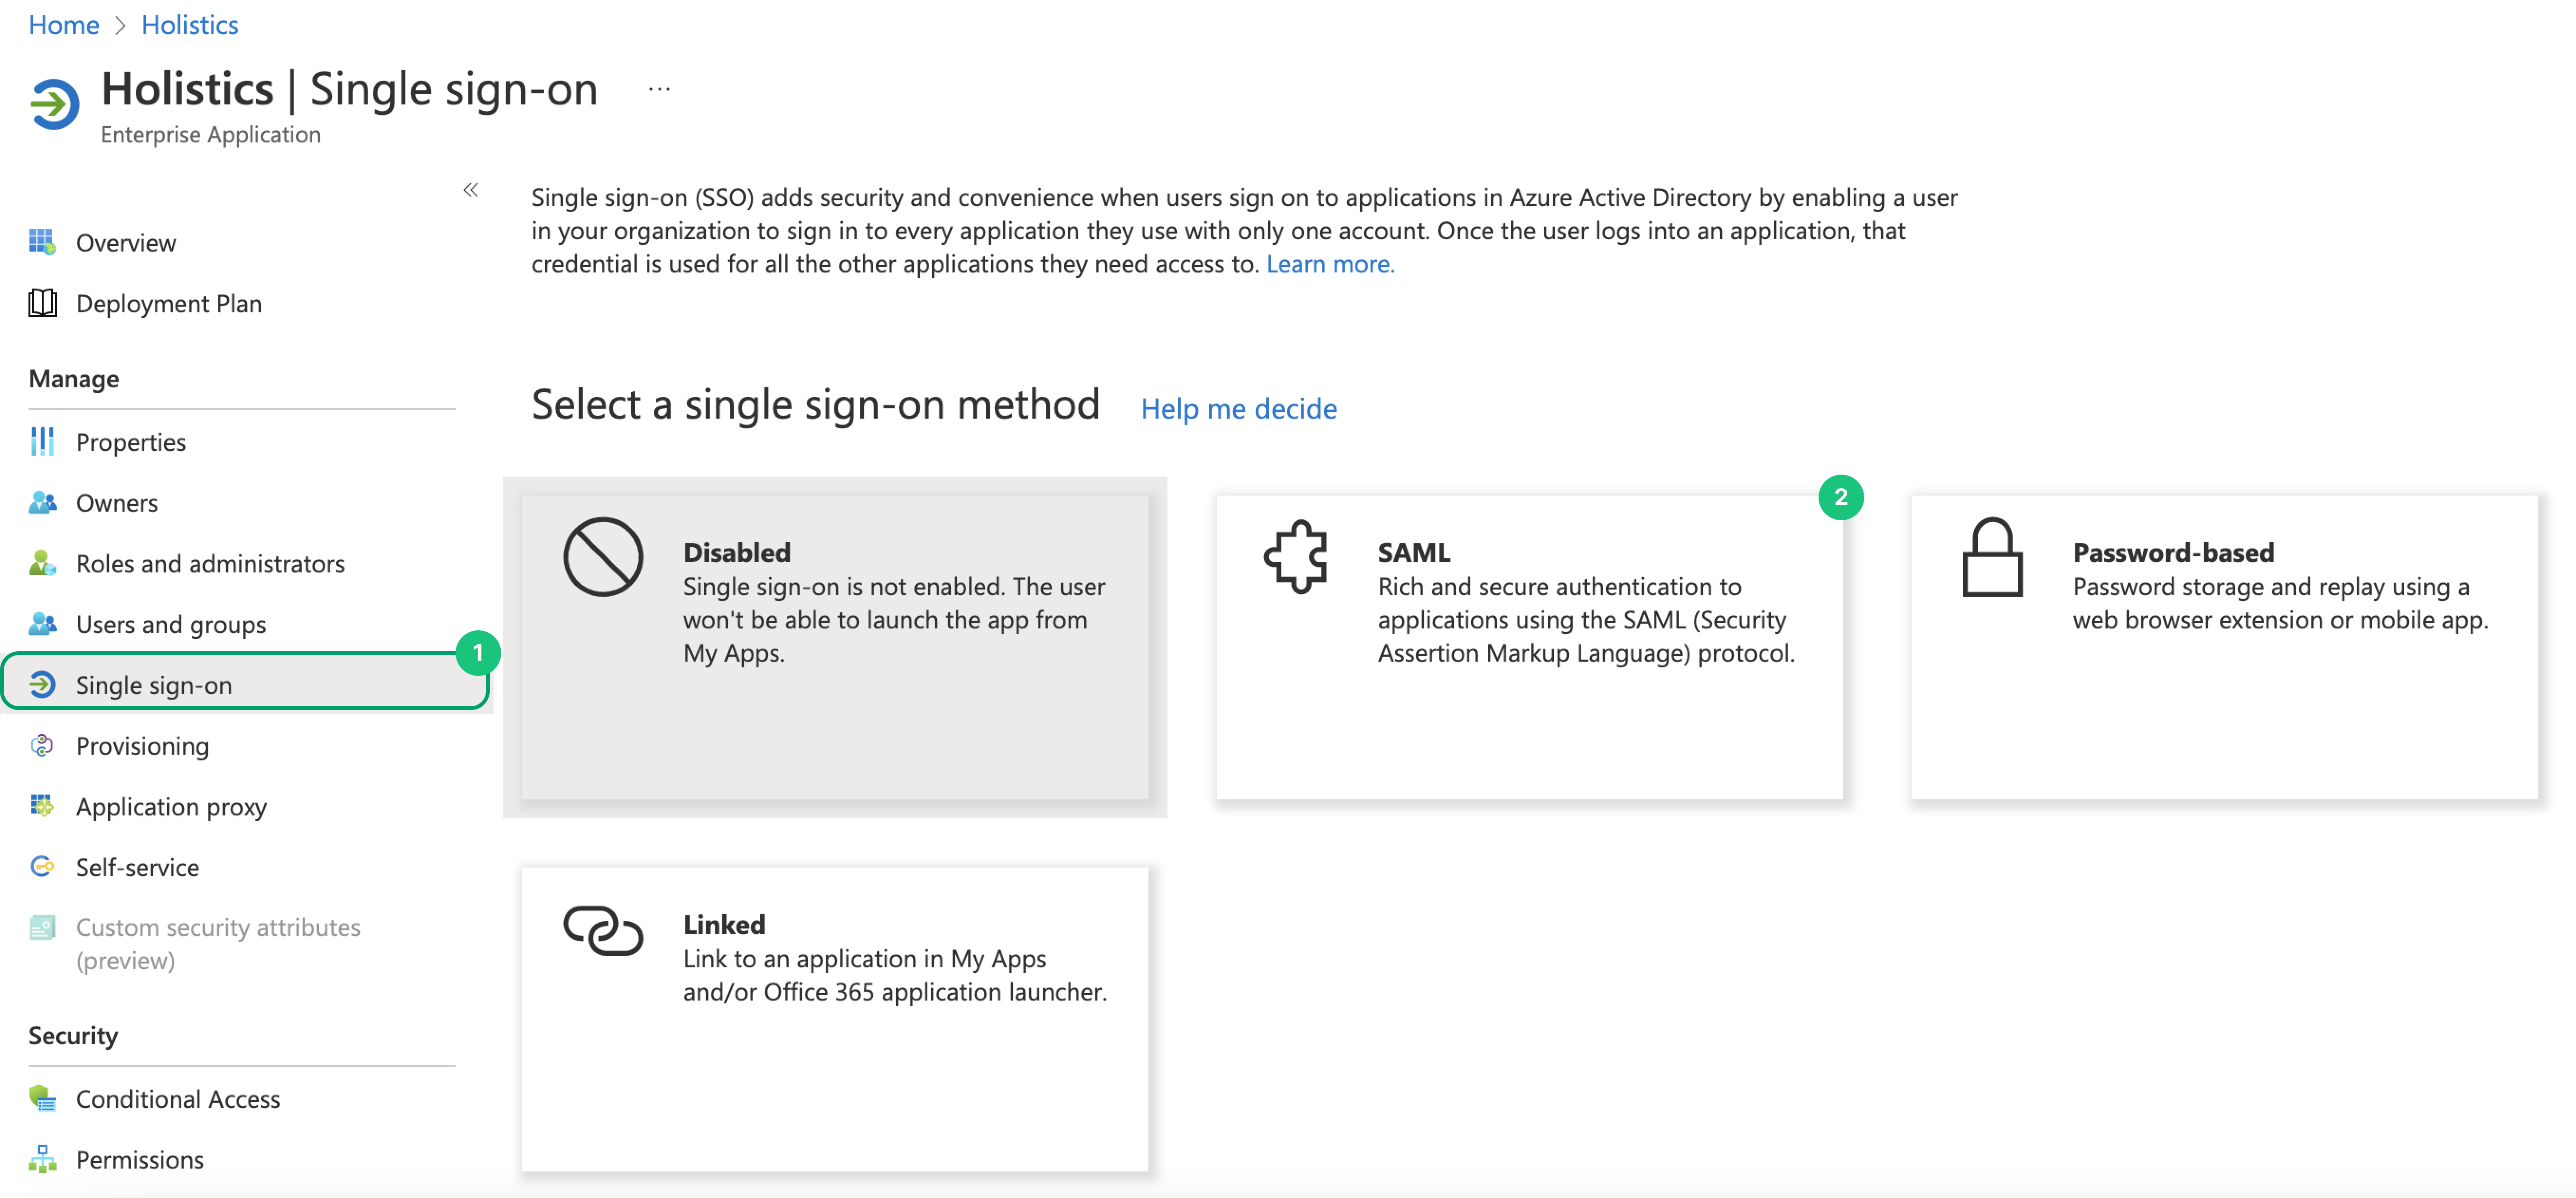Image resolution: width=2576 pixels, height=1198 pixels.
Task: Choose the Linked sign-on method card
Action: point(835,1019)
